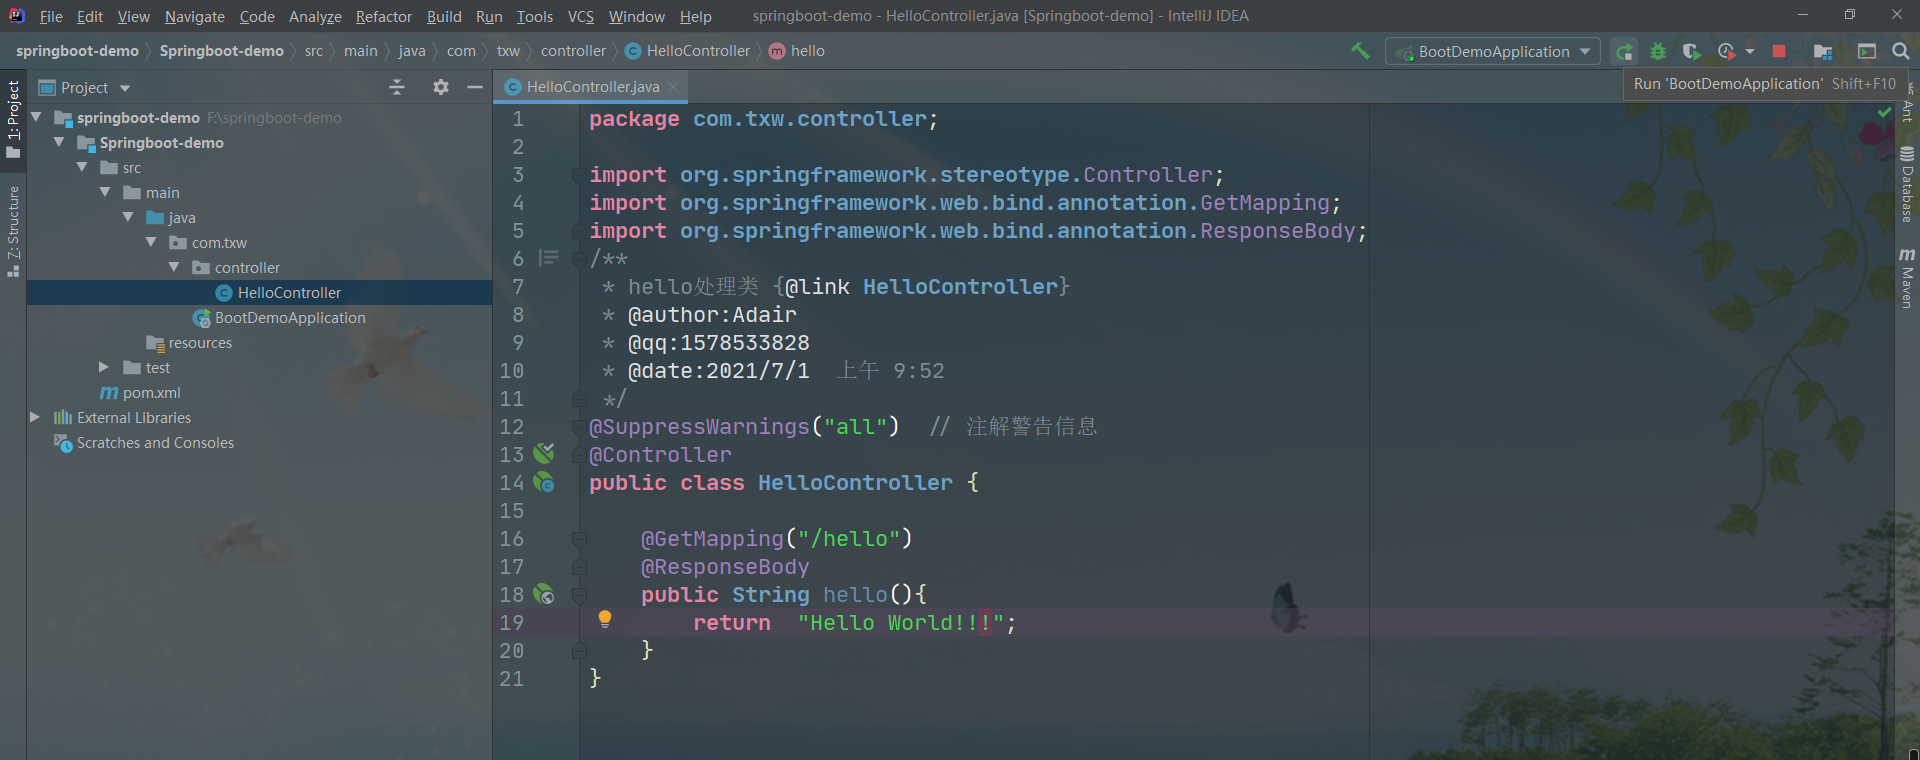Collapse the main folder
The image size is (1920, 760).
point(105,192)
